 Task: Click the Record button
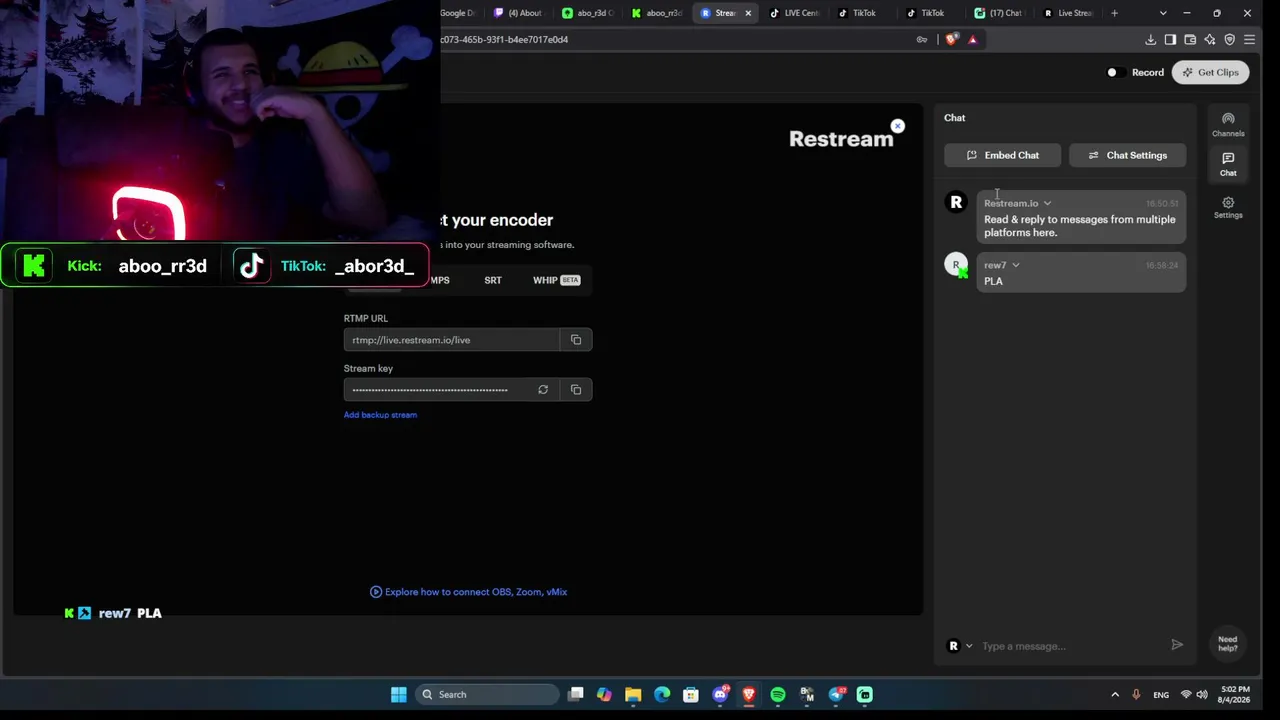(1136, 72)
